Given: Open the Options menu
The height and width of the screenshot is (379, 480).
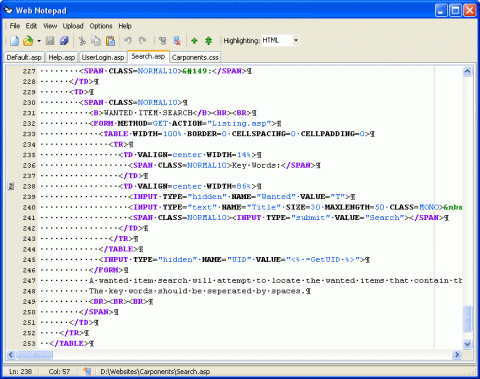Looking at the screenshot, I should click(x=101, y=26).
